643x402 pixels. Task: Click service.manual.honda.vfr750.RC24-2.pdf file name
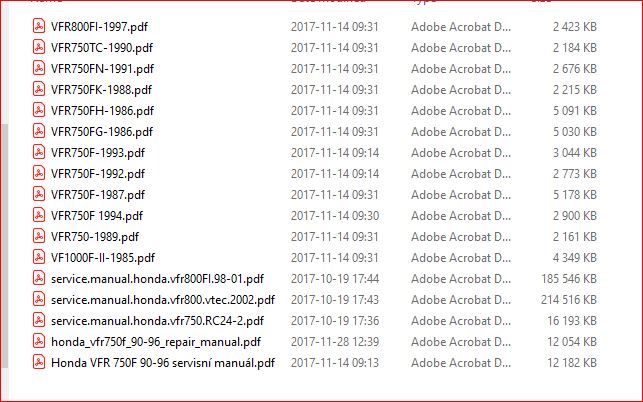coord(157,321)
